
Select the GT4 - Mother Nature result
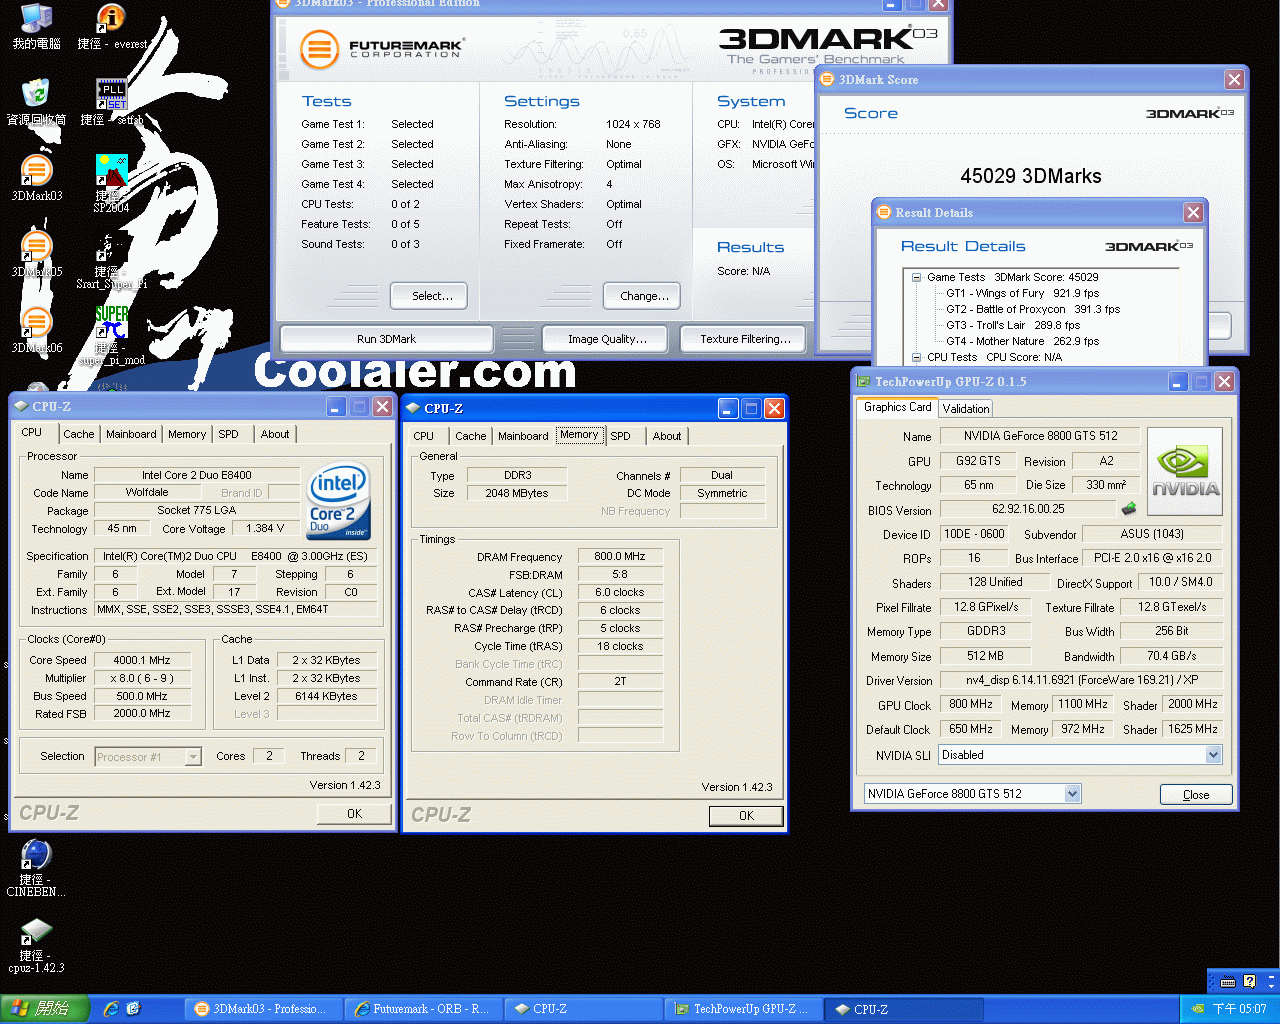tap(1022, 341)
